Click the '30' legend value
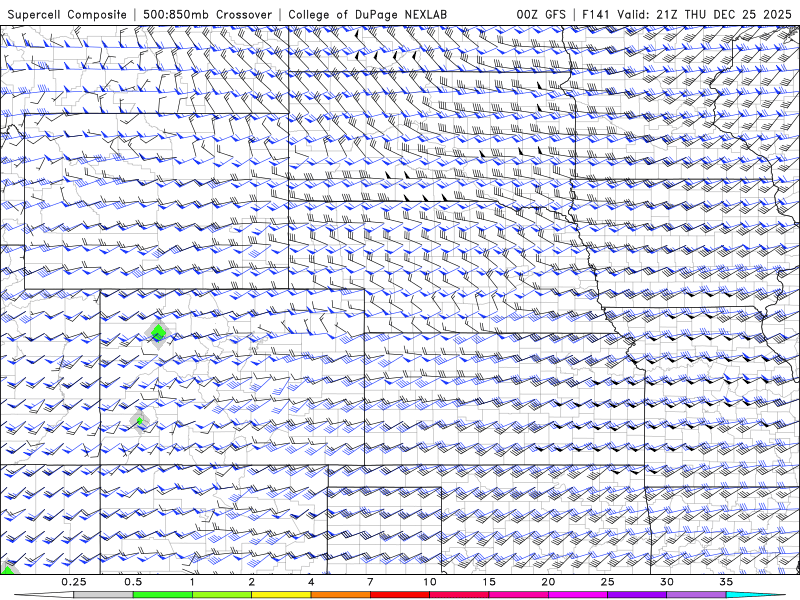 pos(666,582)
